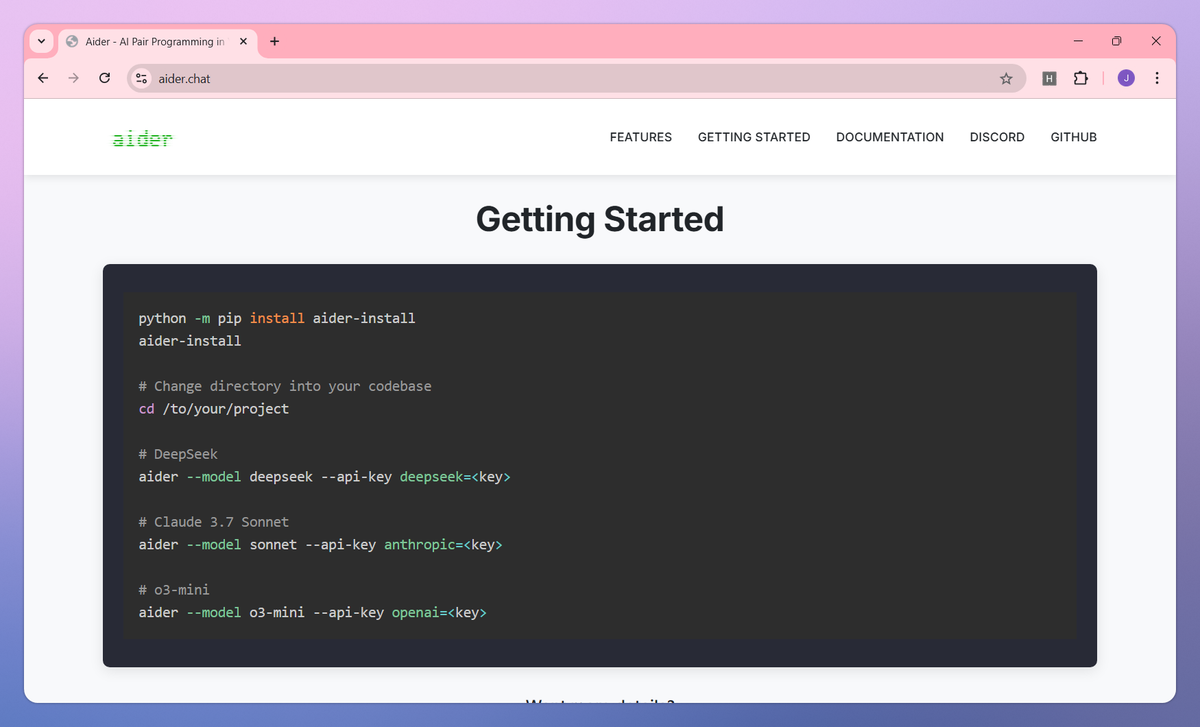
Task: Restore down the browser window
Action: 1117,41
